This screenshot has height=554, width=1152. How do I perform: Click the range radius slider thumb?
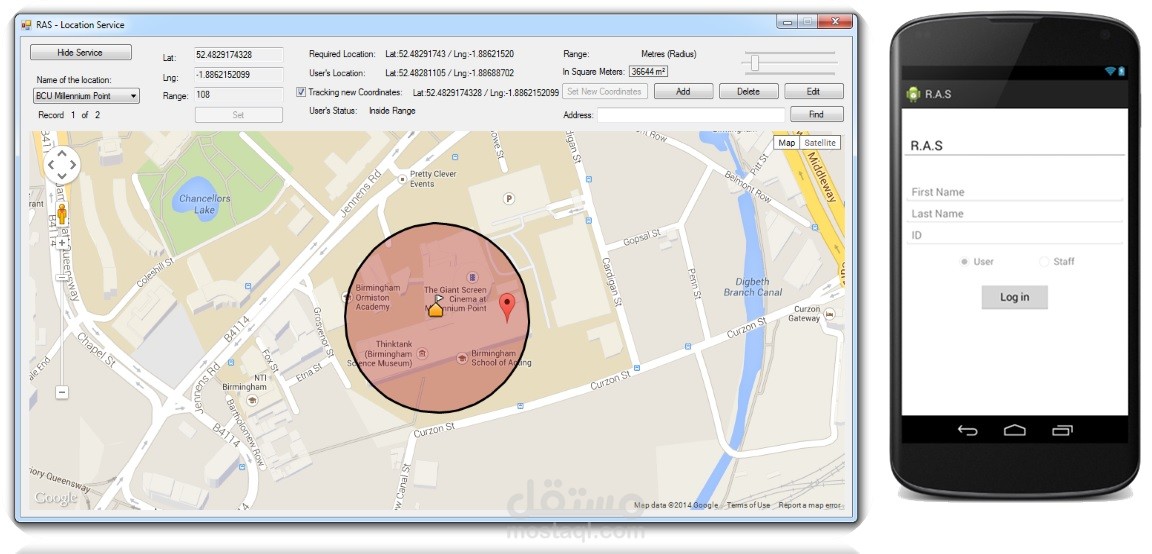755,63
